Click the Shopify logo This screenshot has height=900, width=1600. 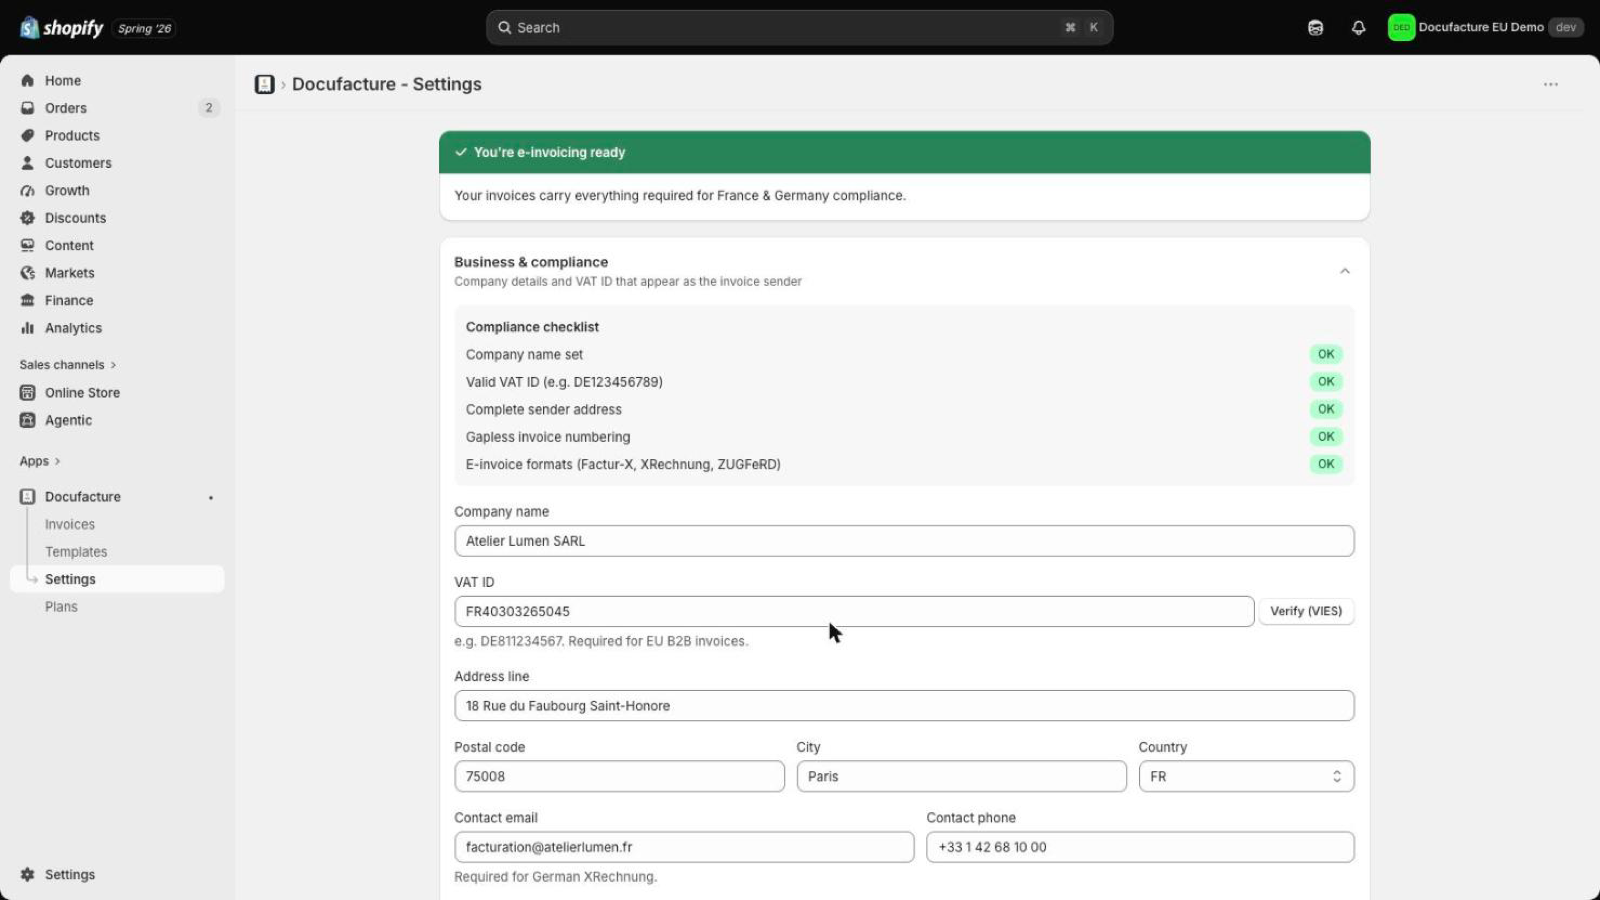point(62,28)
